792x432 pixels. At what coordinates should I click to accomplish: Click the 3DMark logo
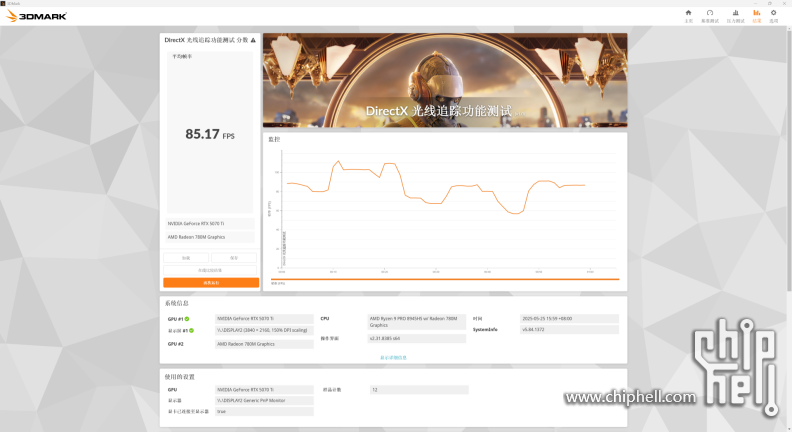point(36,16)
